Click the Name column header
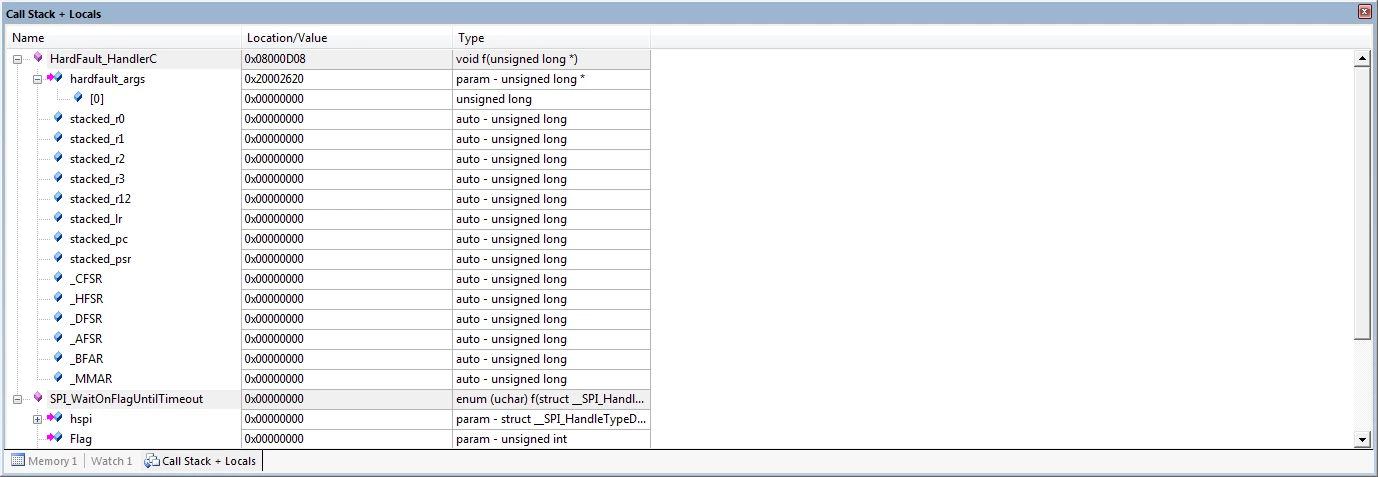This screenshot has width=1378, height=477. coord(125,38)
